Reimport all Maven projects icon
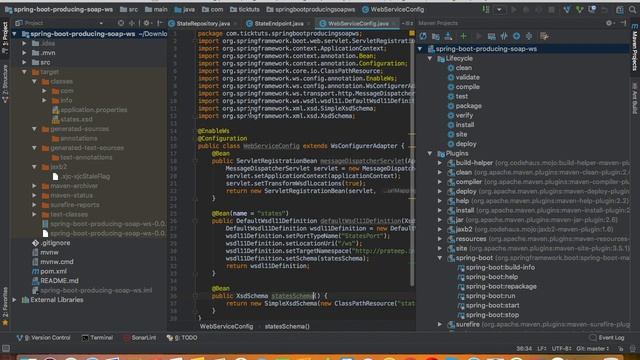Image resolution: width=640 pixels, height=360 pixels. 423,36
